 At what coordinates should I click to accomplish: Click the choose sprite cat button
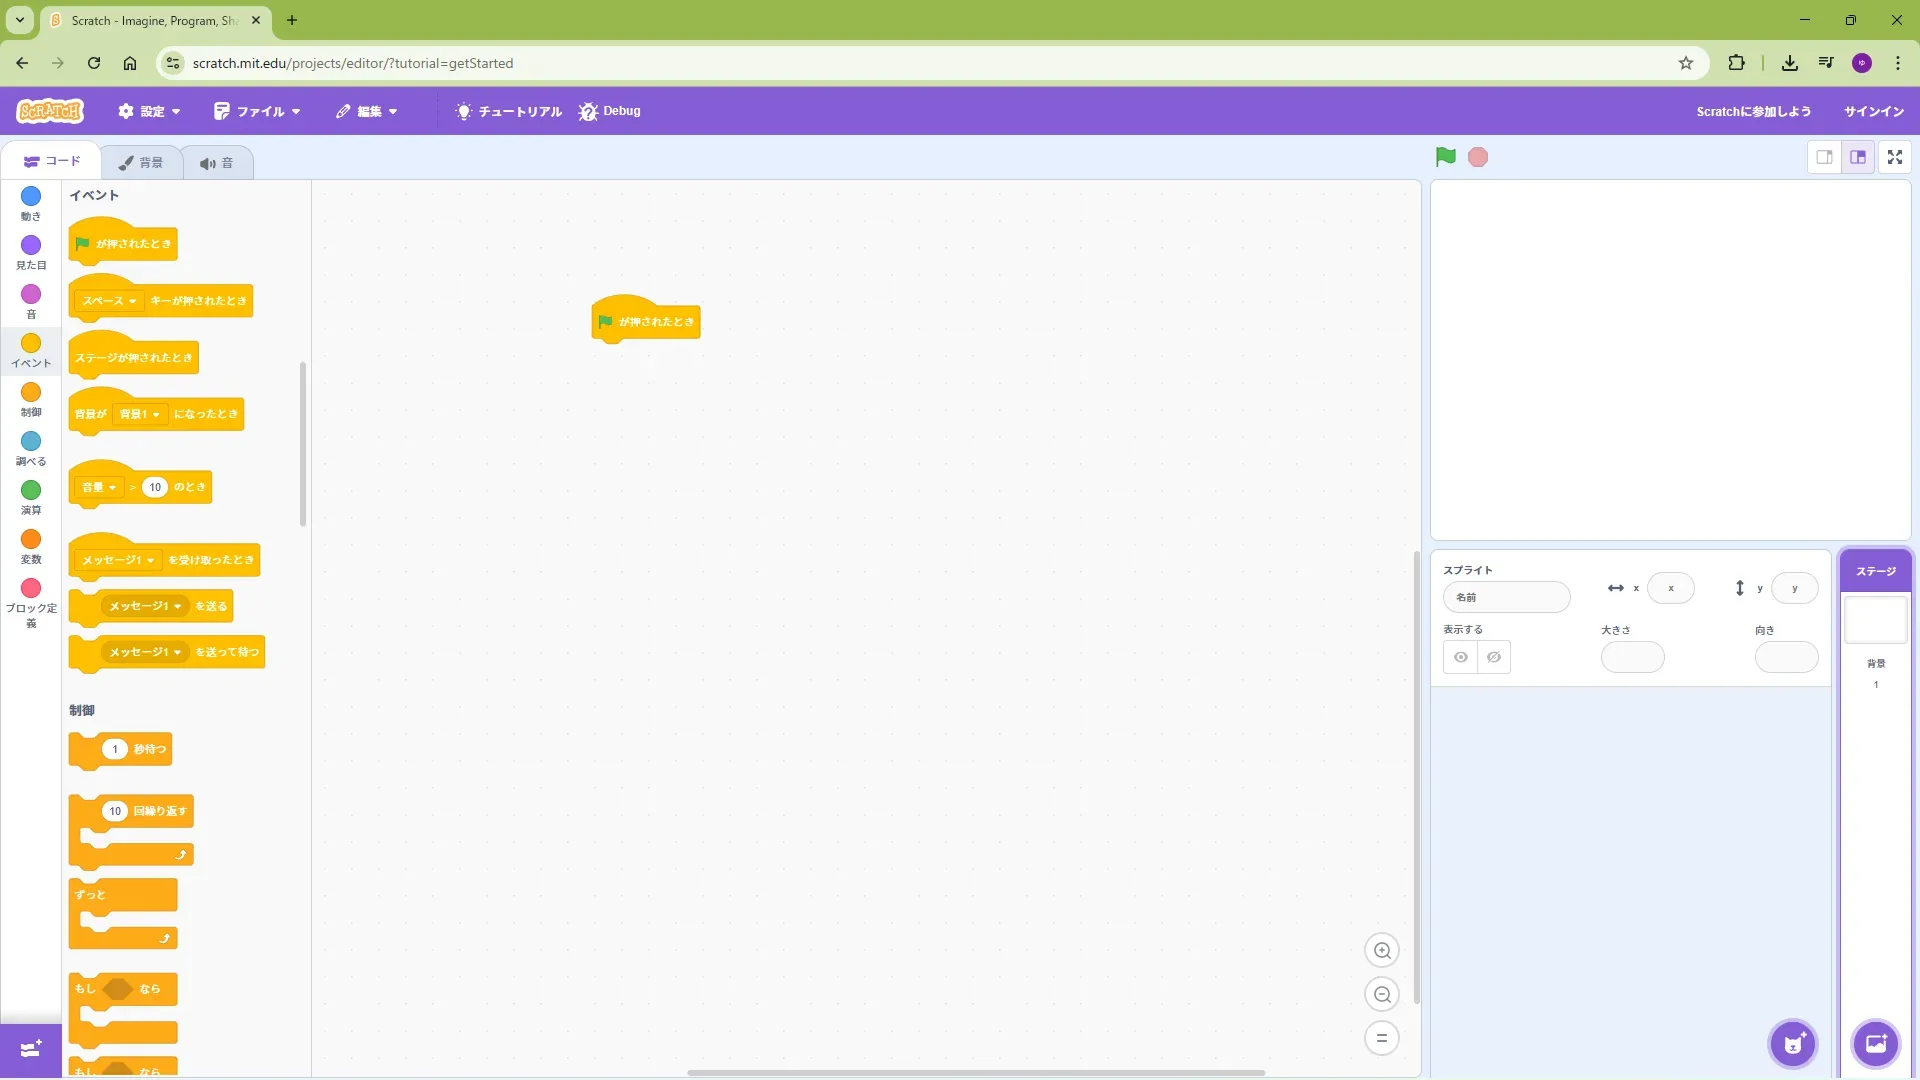pos(1793,1045)
